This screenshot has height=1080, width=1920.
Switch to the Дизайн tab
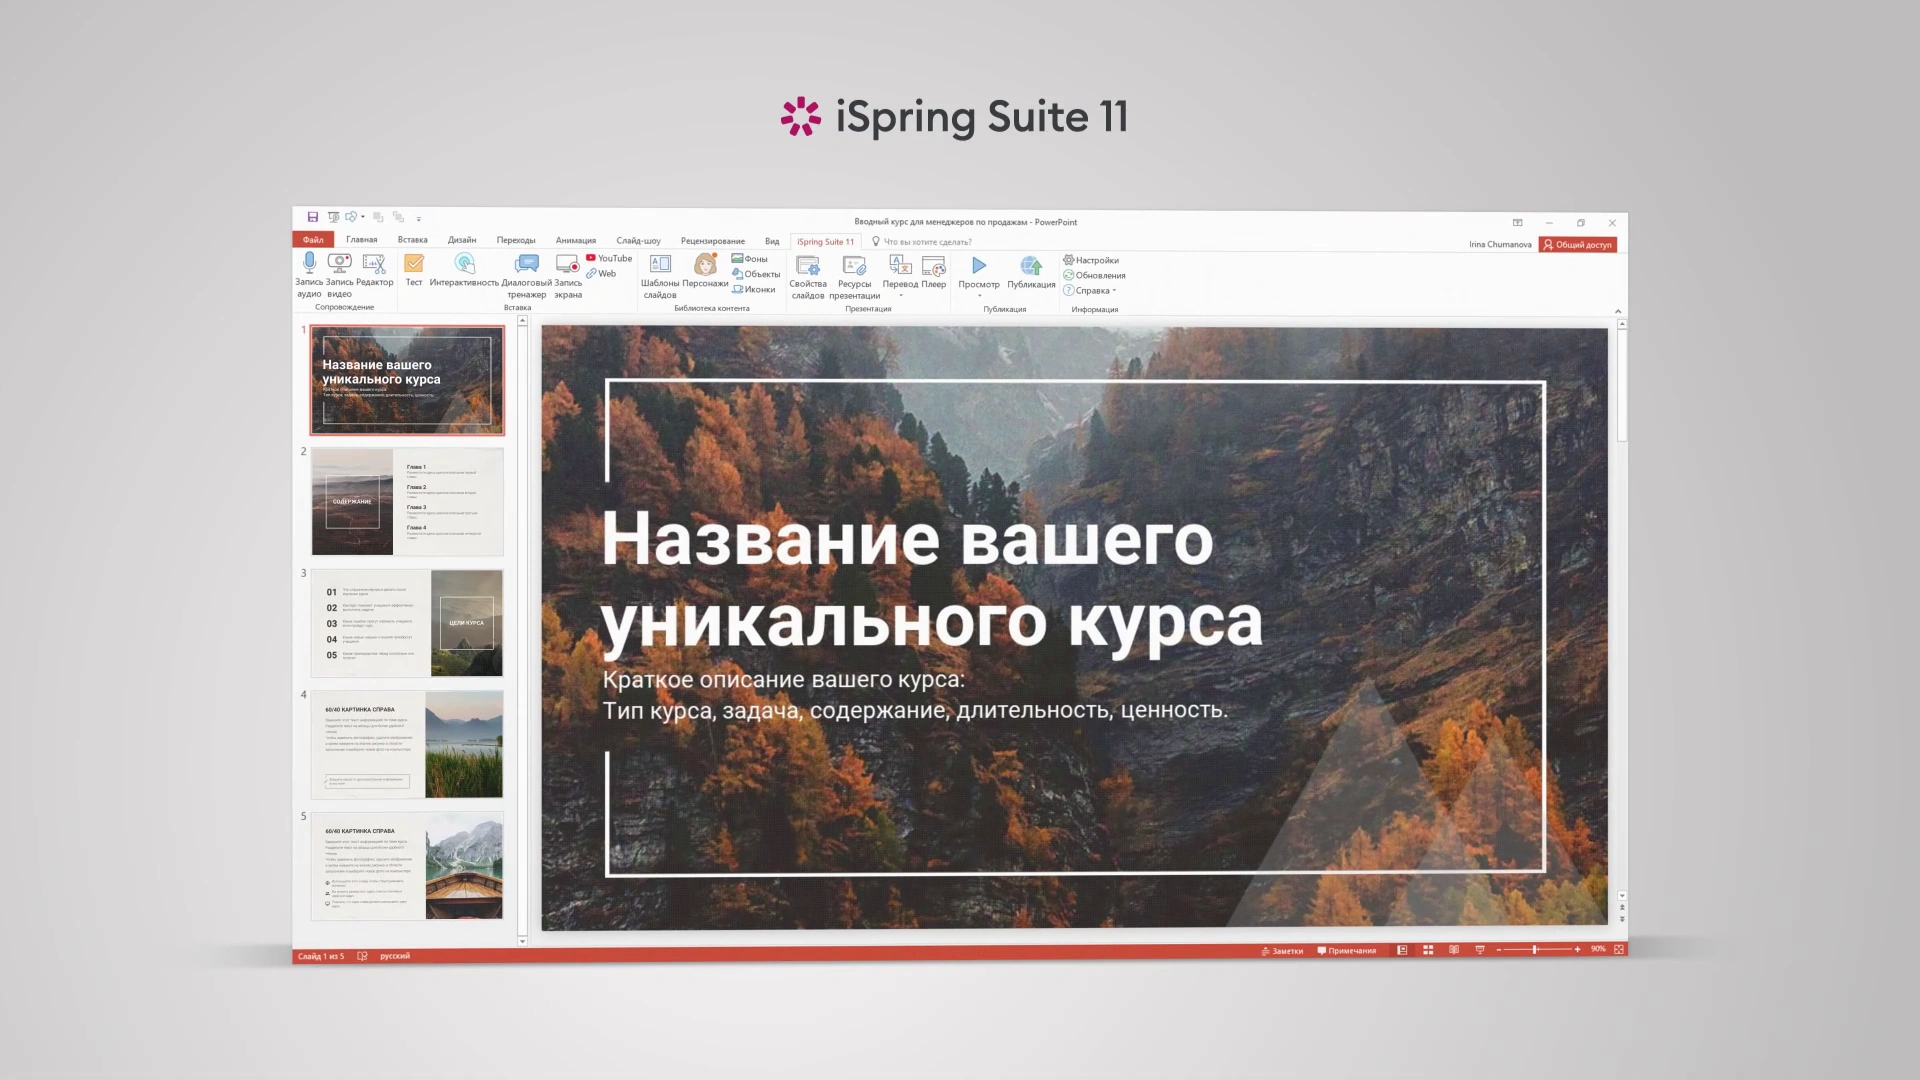[x=462, y=240]
